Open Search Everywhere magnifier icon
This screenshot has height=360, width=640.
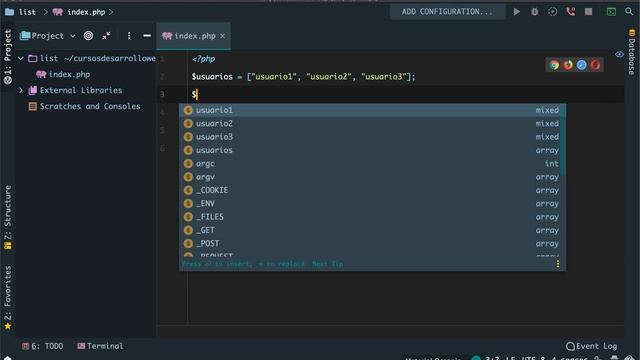(x=629, y=12)
